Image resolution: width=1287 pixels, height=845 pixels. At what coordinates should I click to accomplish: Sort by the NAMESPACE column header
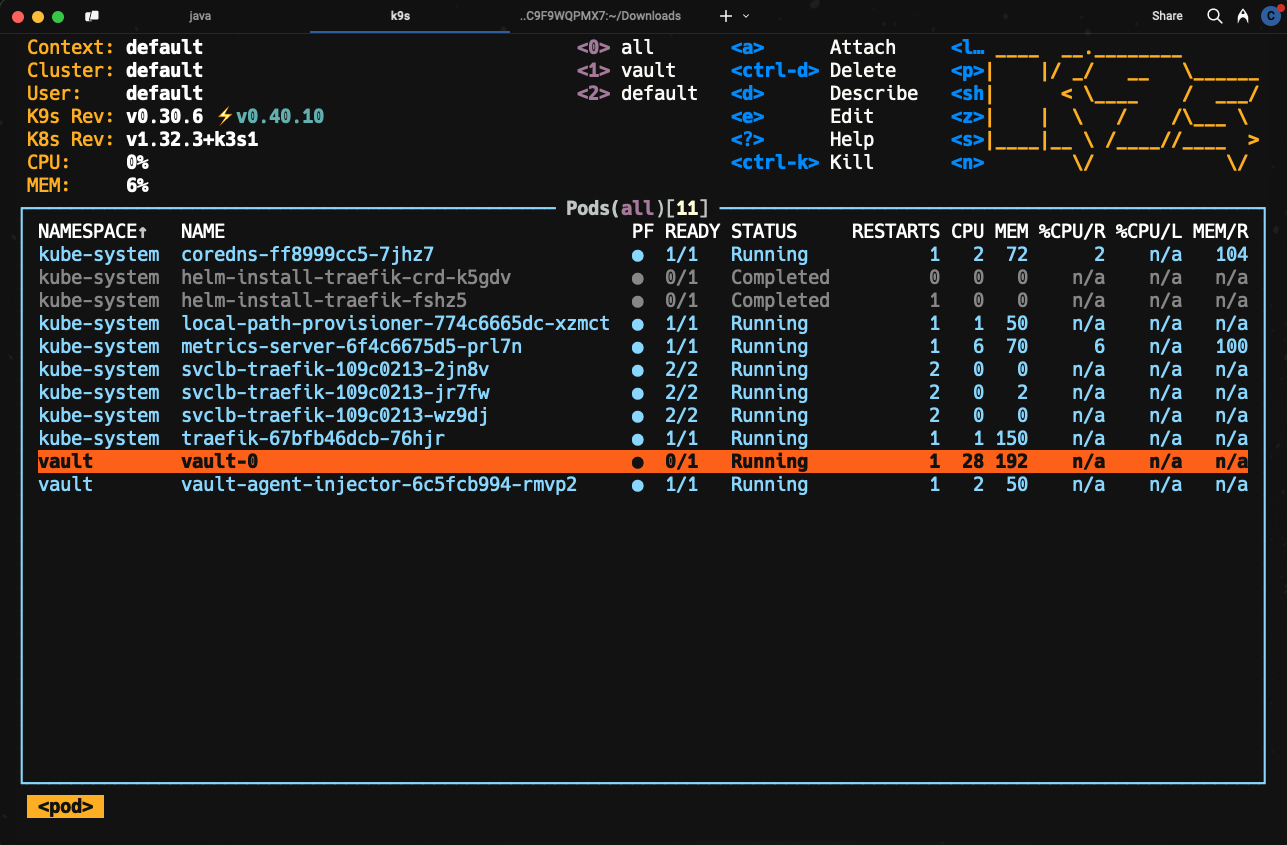[93, 231]
